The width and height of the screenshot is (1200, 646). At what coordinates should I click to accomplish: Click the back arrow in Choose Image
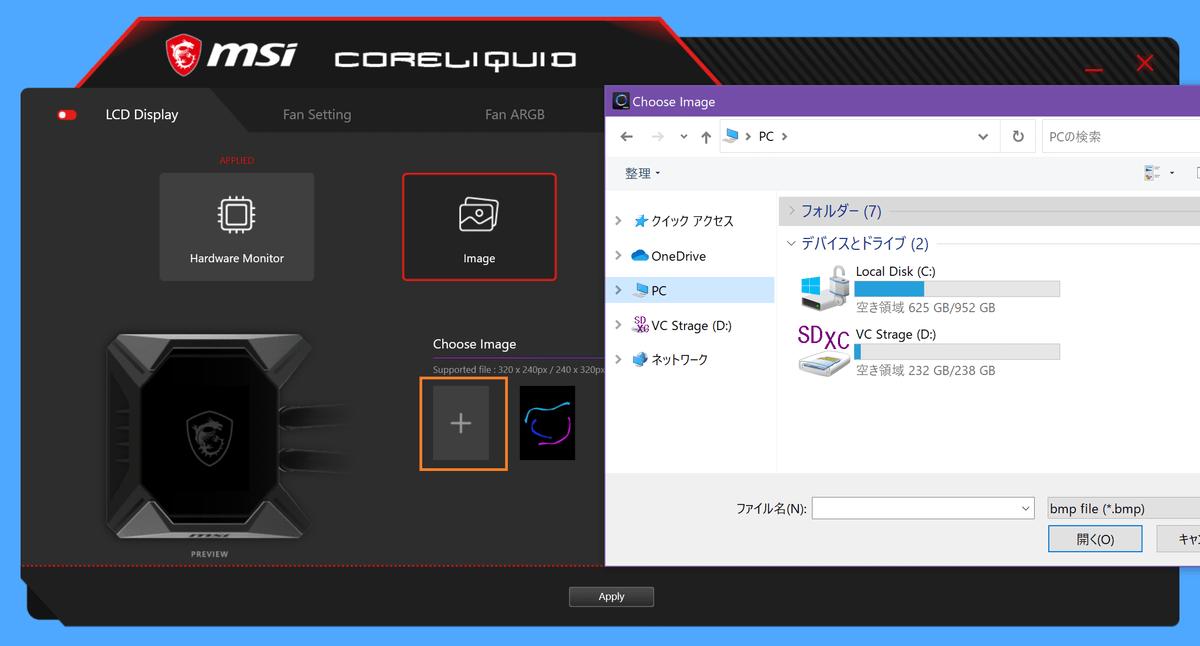(626, 137)
